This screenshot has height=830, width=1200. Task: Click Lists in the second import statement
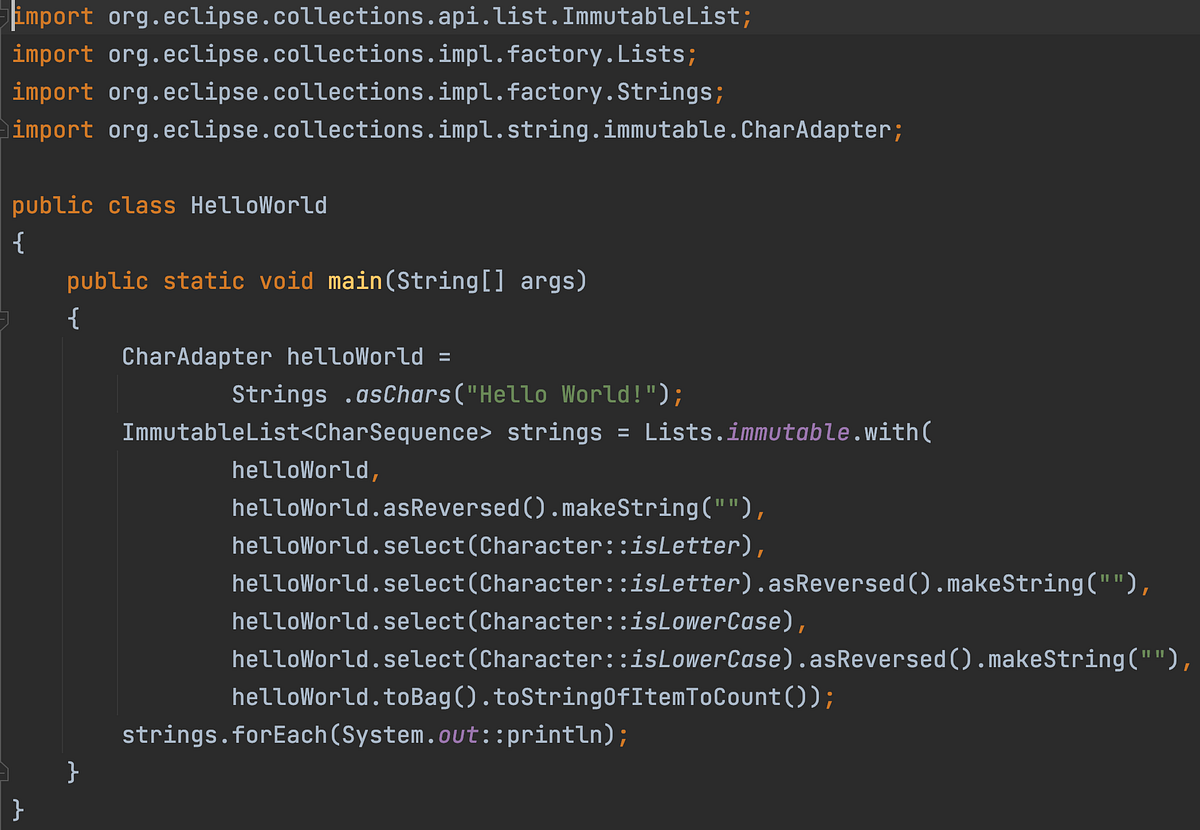coord(651,54)
